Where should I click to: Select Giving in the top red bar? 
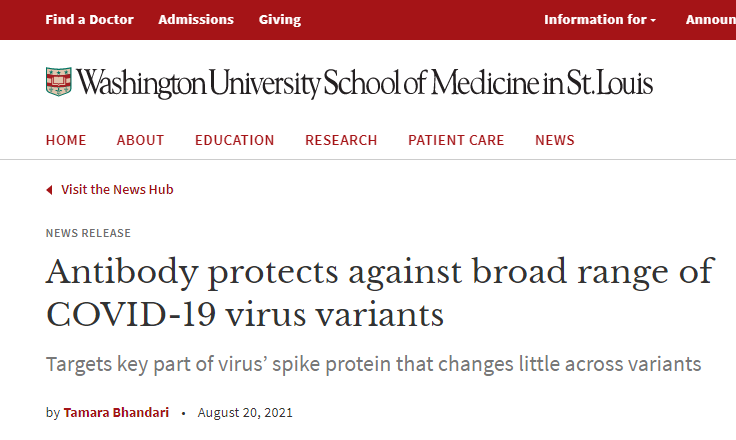tap(280, 20)
